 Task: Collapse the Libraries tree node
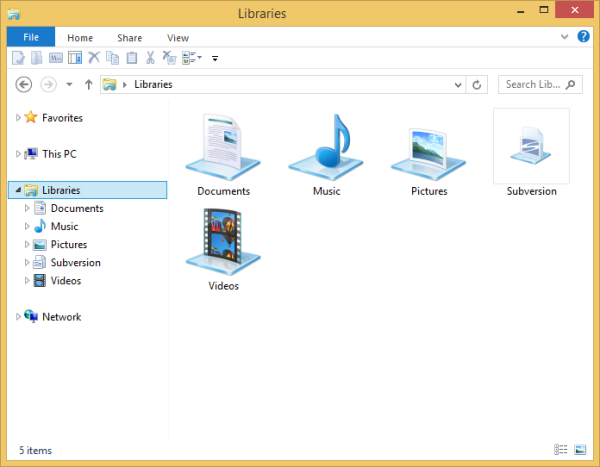click(x=18, y=190)
